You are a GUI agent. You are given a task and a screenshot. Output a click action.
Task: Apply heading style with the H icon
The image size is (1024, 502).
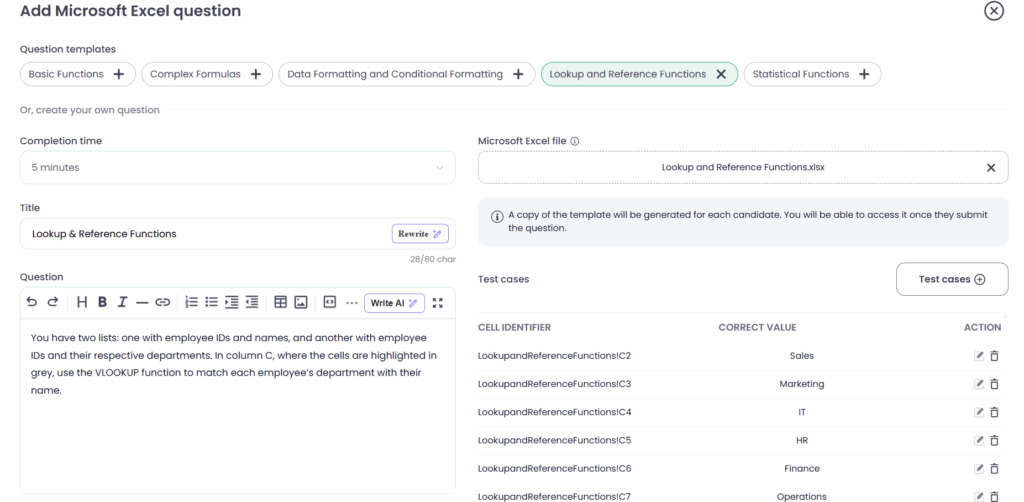pos(82,302)
